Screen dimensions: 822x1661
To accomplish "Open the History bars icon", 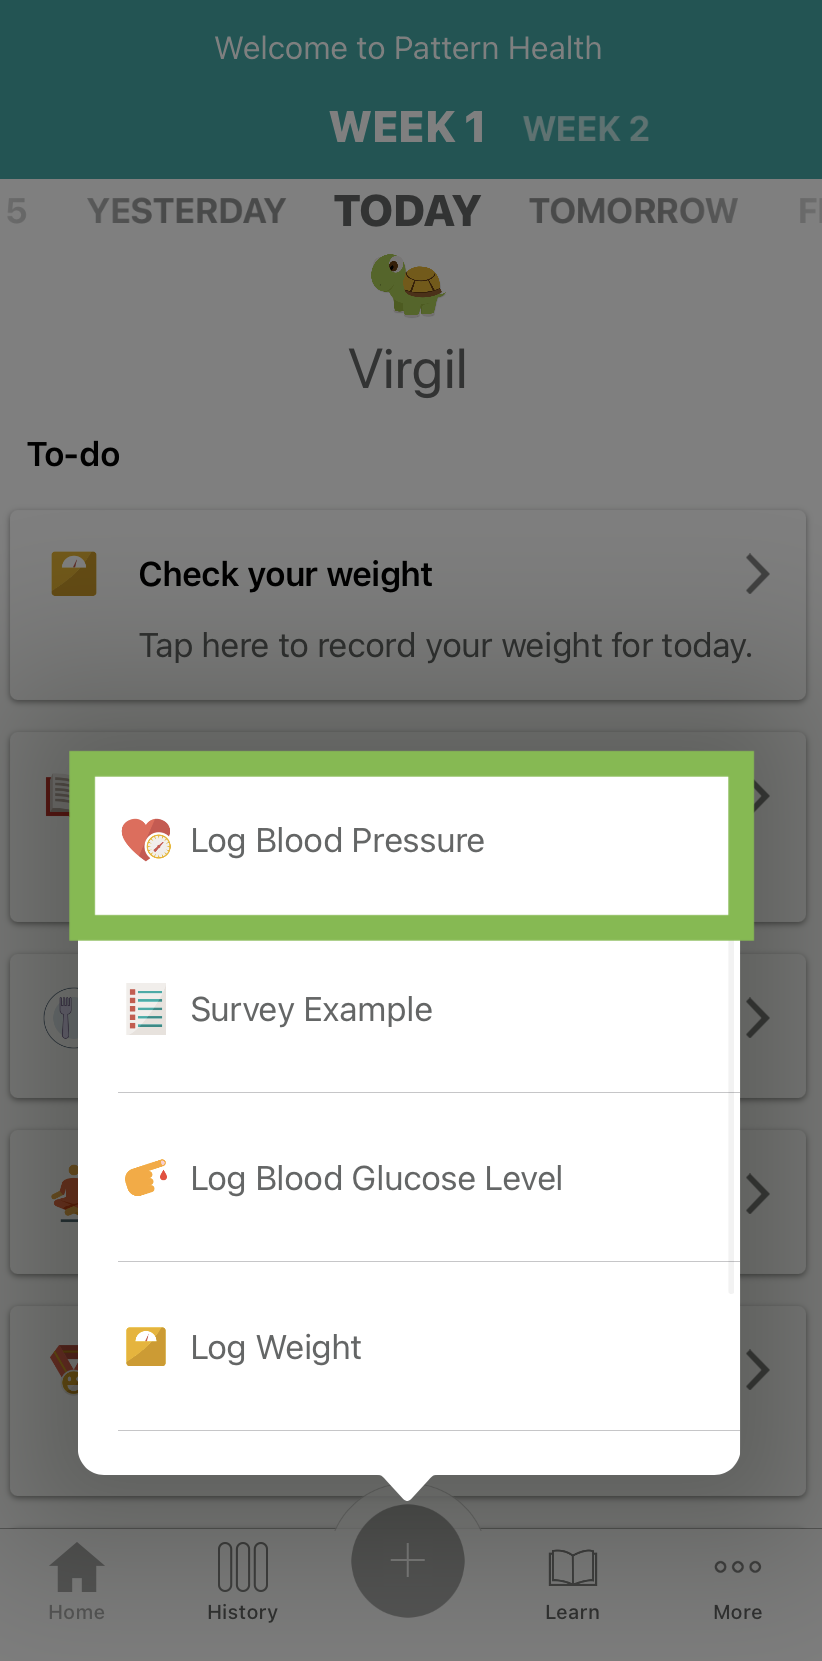I will pos(243,1567).
